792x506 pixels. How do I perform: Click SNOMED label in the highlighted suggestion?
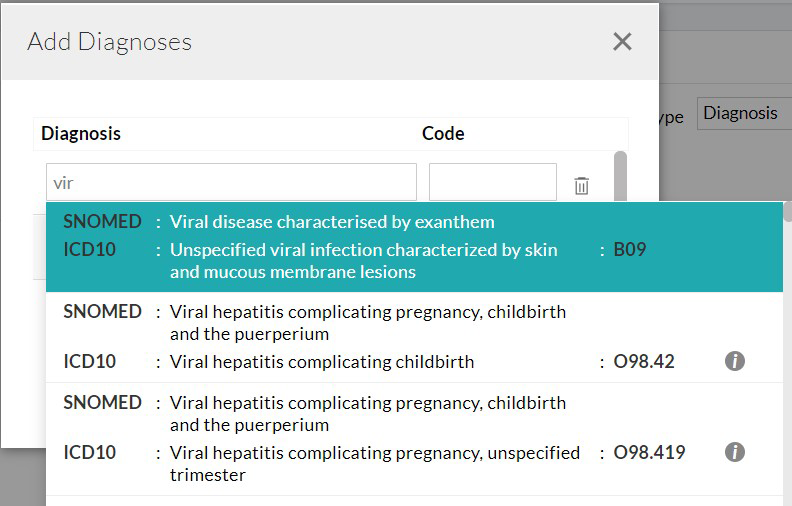pyautogui.click(x=102, y=221)
